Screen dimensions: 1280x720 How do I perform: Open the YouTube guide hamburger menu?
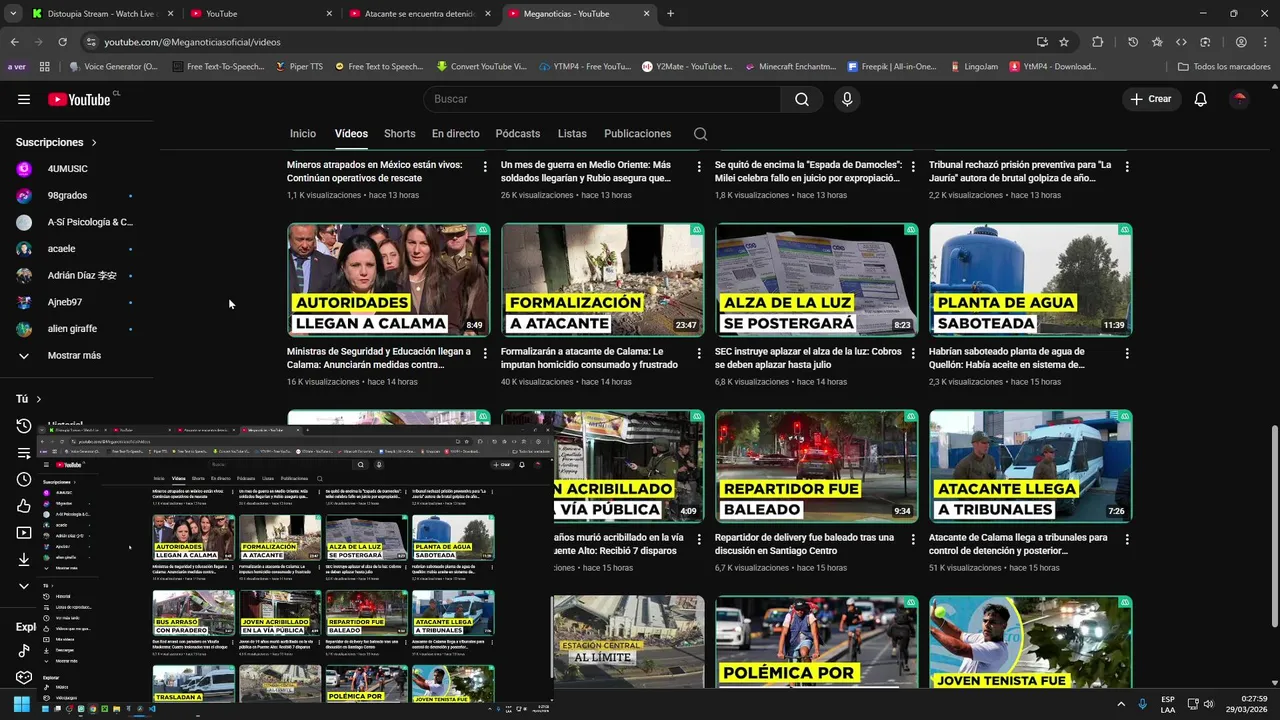pyautogui.click(x=24, y=99)
